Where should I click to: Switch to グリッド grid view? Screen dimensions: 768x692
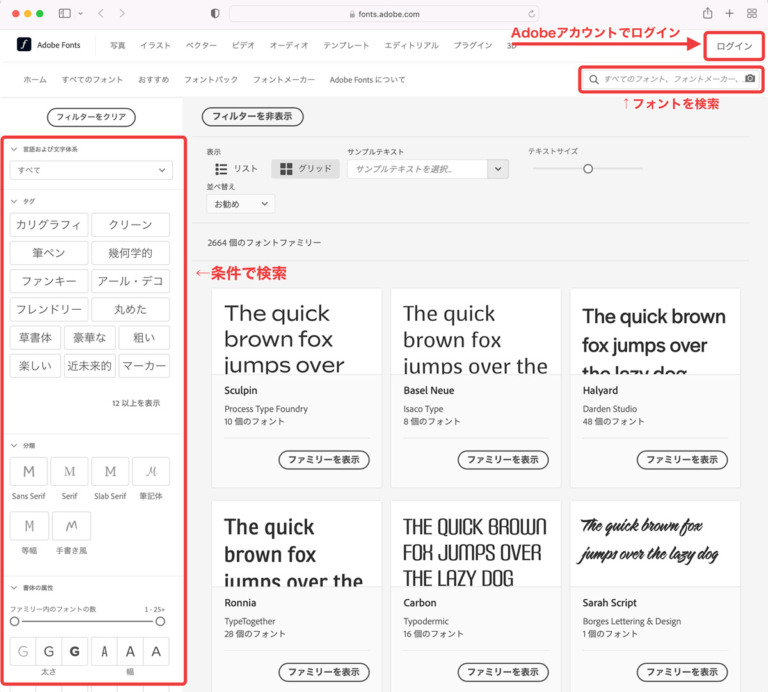[x=306, y=168]
